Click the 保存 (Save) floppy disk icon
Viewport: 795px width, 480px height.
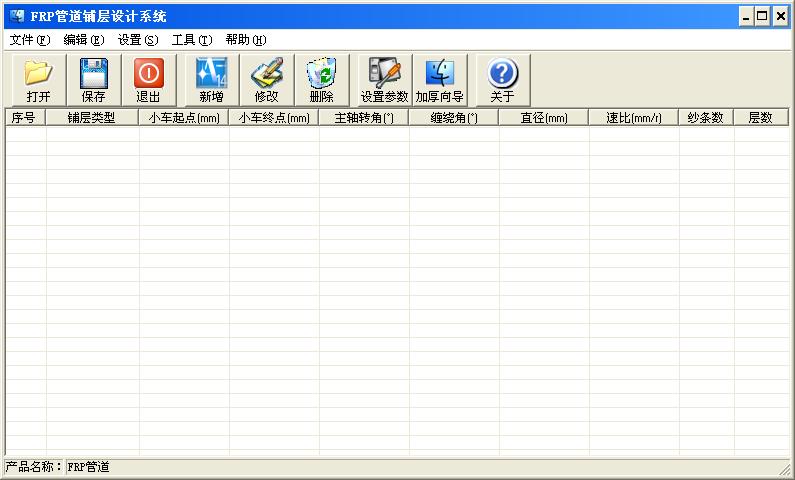click(x=93, y=73)
